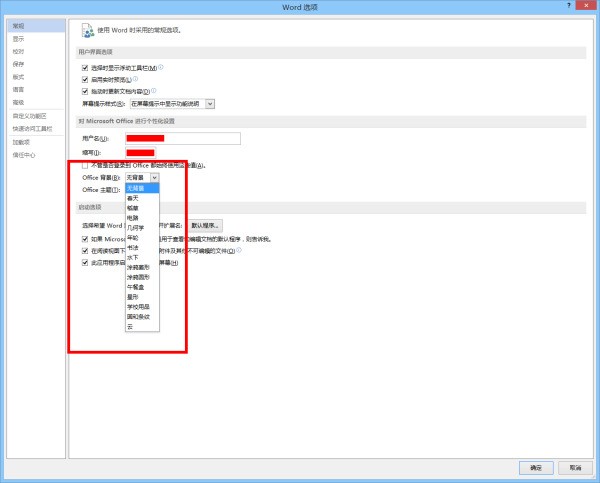
Task: Click the 默认程序 button
Action: coord(205,225)
